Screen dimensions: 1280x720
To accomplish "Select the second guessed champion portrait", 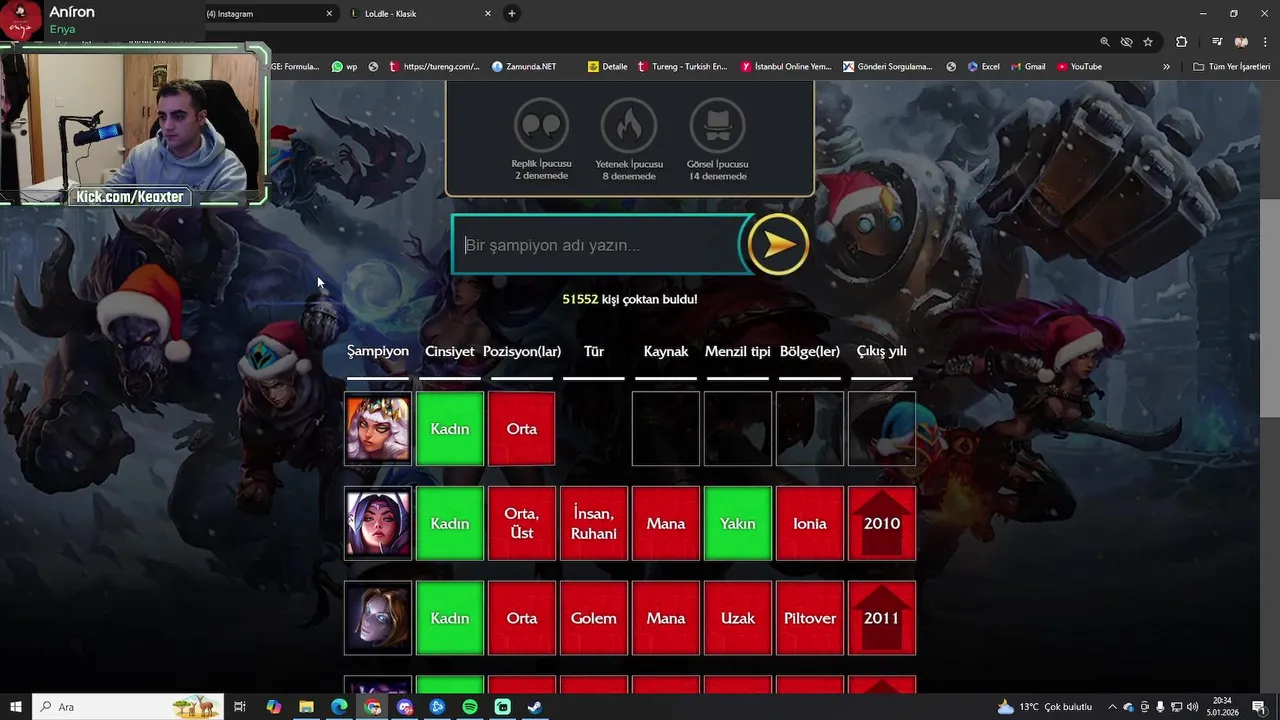I will (378, 523).
